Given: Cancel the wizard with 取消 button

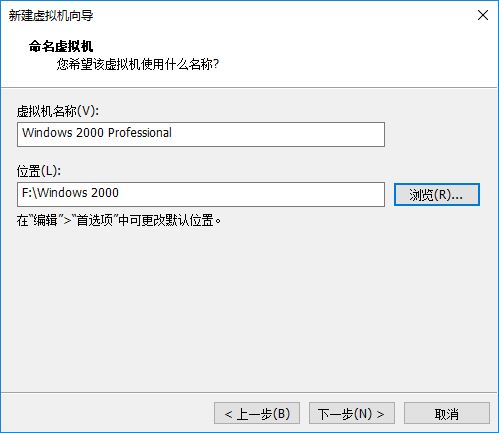Looking at the screenshot, I should point(447,413).
